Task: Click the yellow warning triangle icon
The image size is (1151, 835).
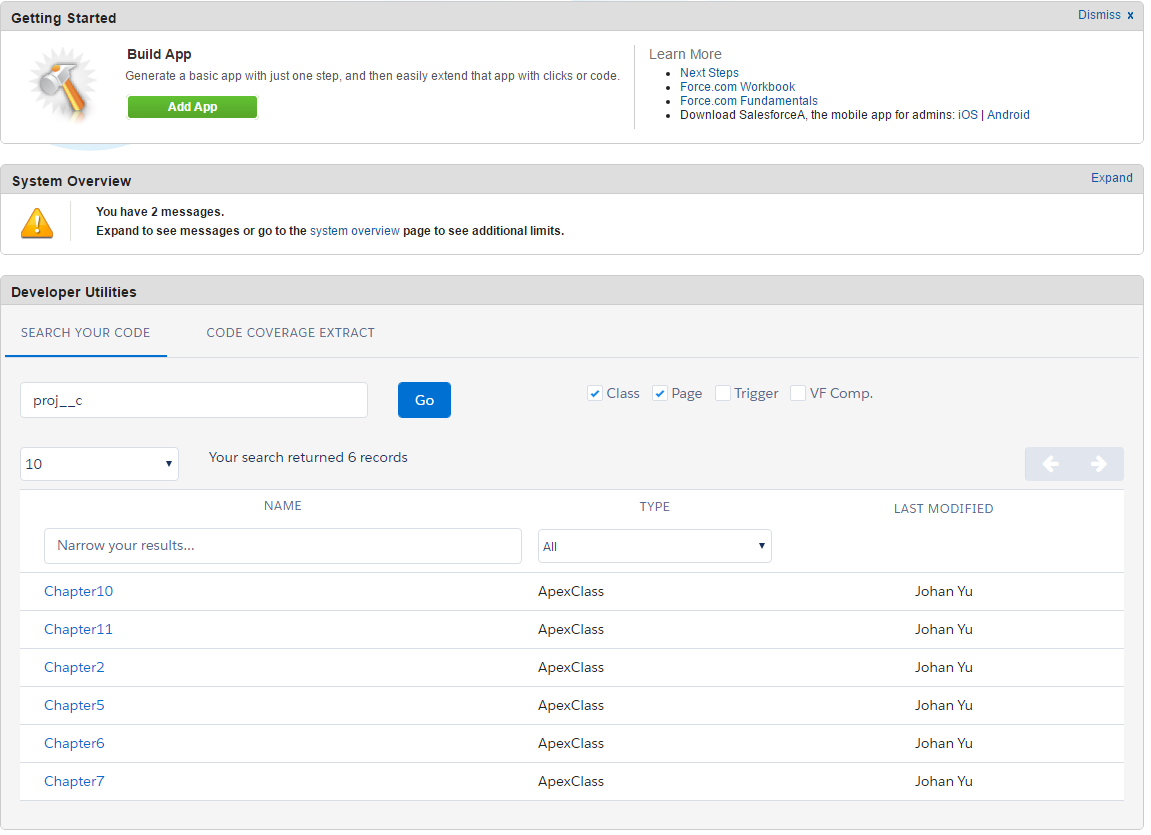Action: point(37,223)
